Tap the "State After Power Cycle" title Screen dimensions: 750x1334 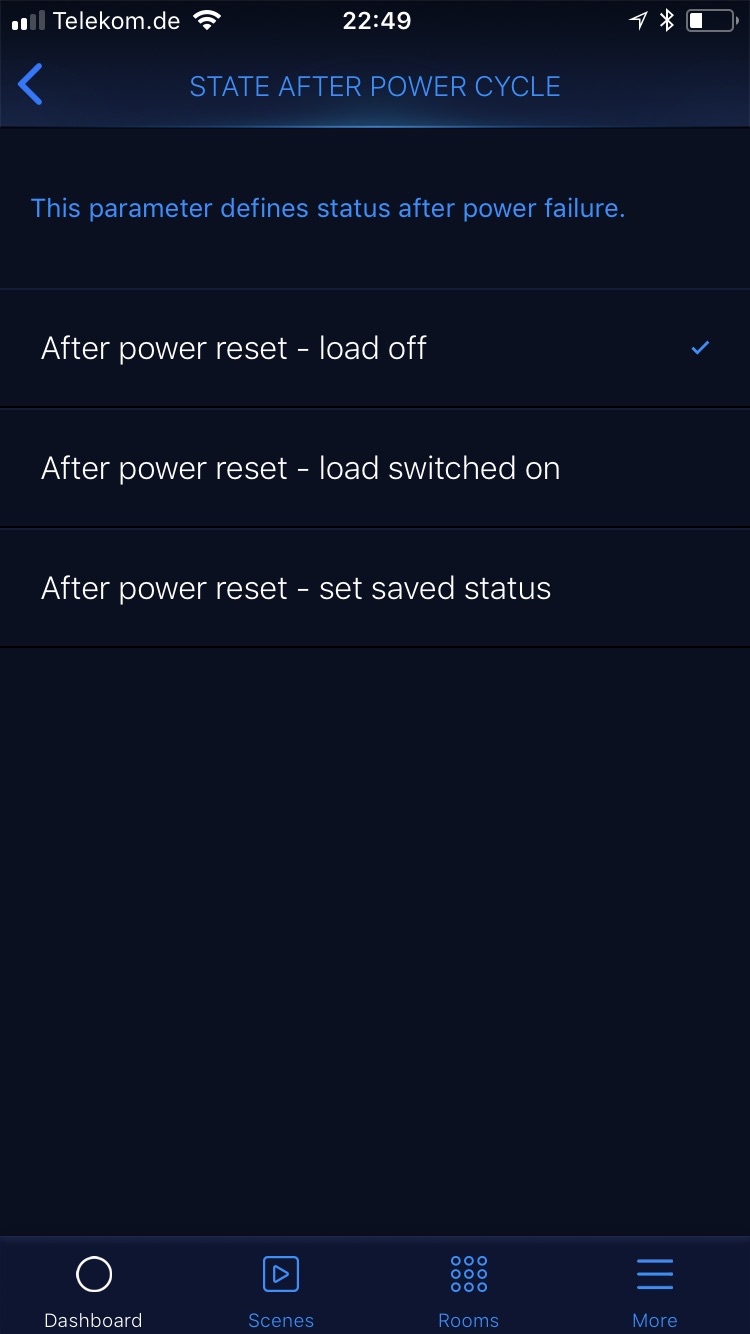[x=375, y=87]
